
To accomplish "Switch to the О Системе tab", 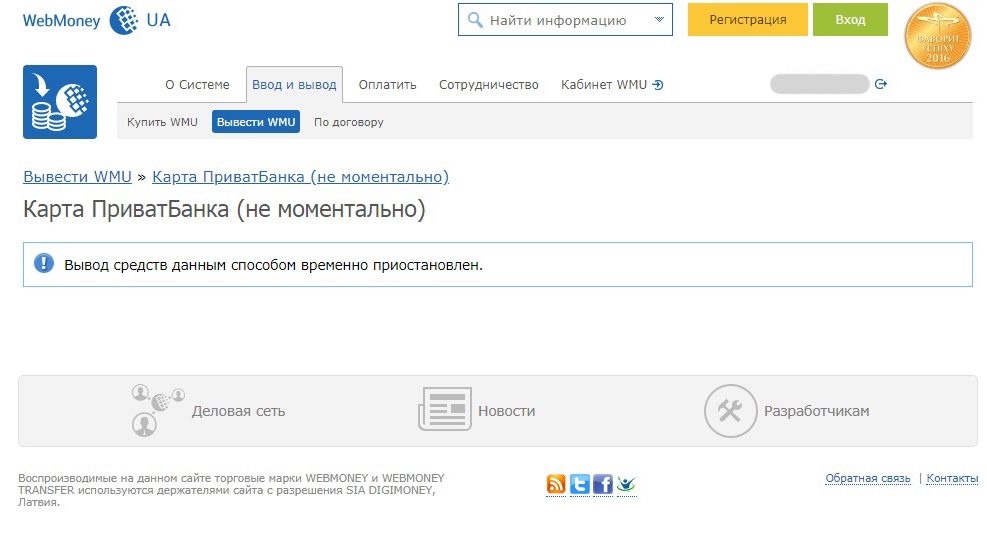I will coord(197,85).
